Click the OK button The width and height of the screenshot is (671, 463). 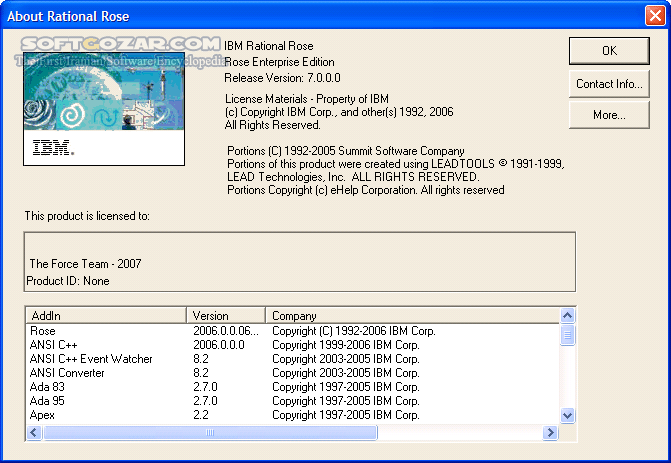609,51
